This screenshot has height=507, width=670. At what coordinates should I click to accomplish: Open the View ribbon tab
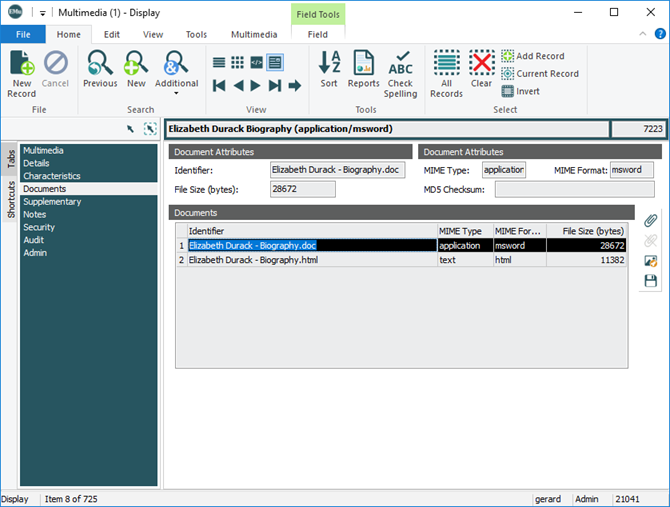tap(153, 34)
